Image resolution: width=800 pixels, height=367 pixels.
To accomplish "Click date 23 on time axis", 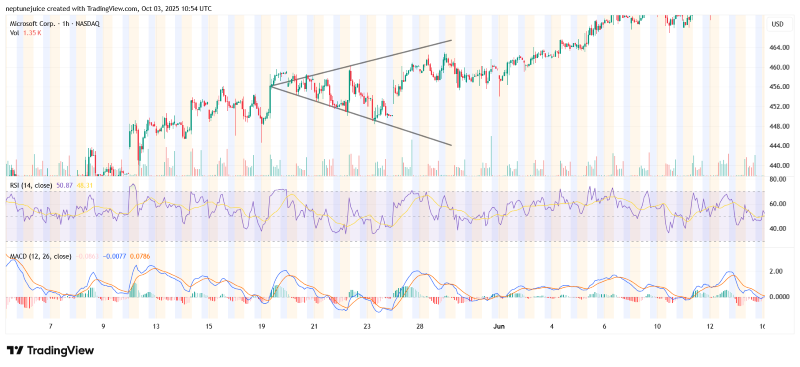I will point(367,327).
